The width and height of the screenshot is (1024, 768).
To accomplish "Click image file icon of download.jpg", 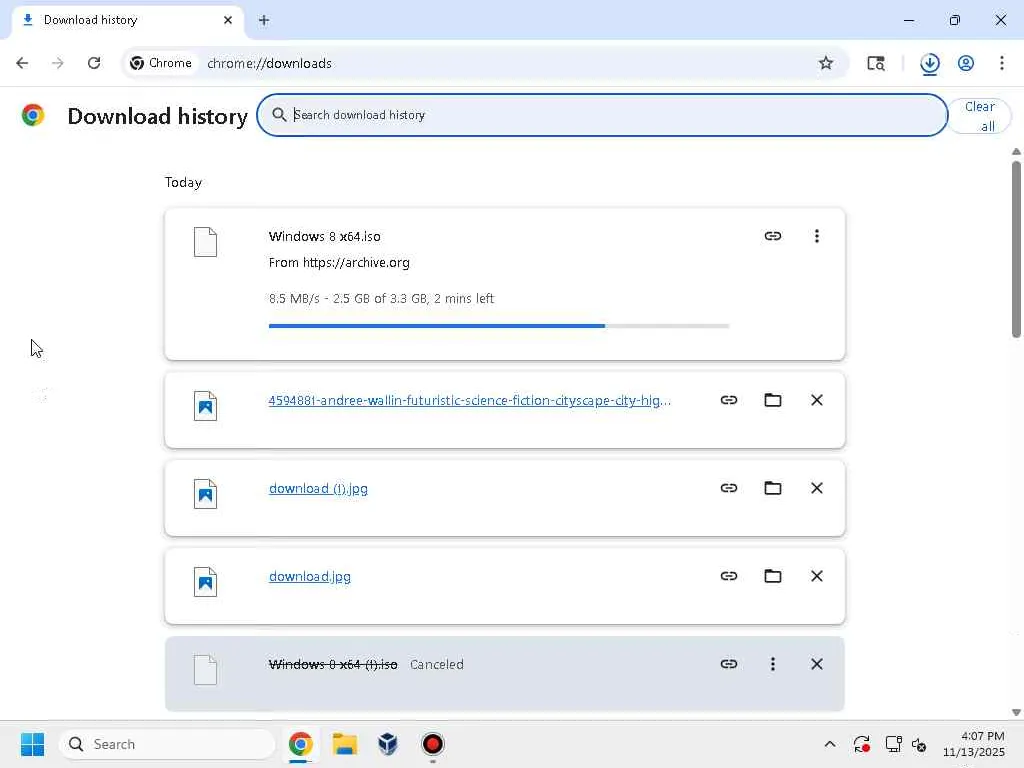I will coord(205,582).
